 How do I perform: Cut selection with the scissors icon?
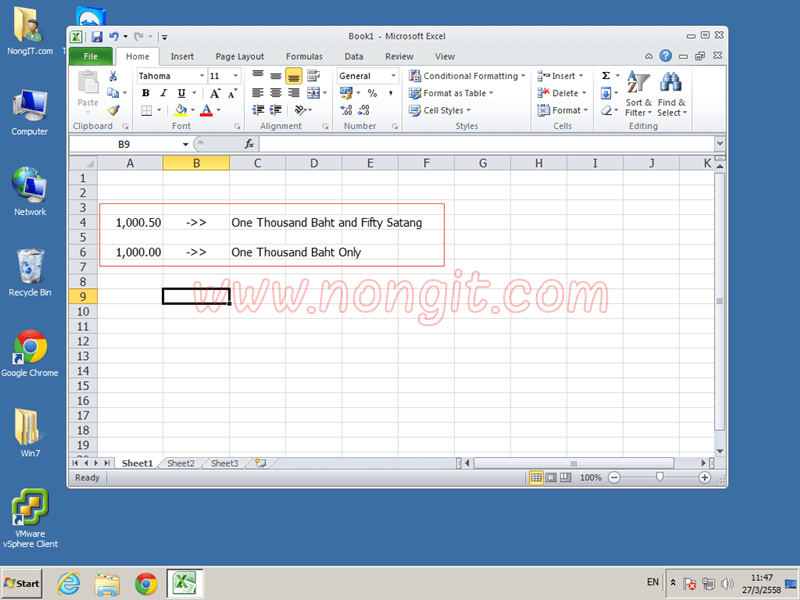pyautogui.click(x=113, y=76)
